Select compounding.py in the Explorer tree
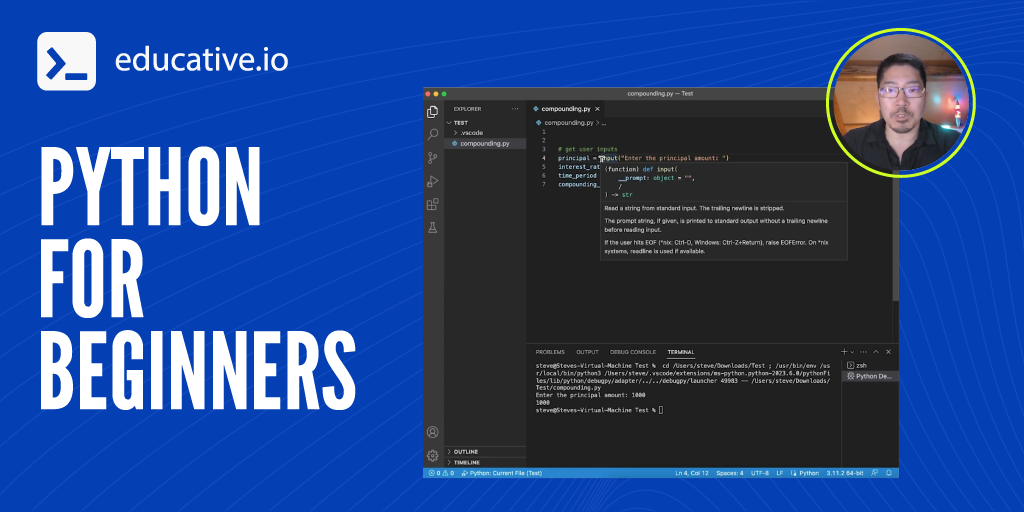Viewport: 1024px width, 512px height. (482, 143)
